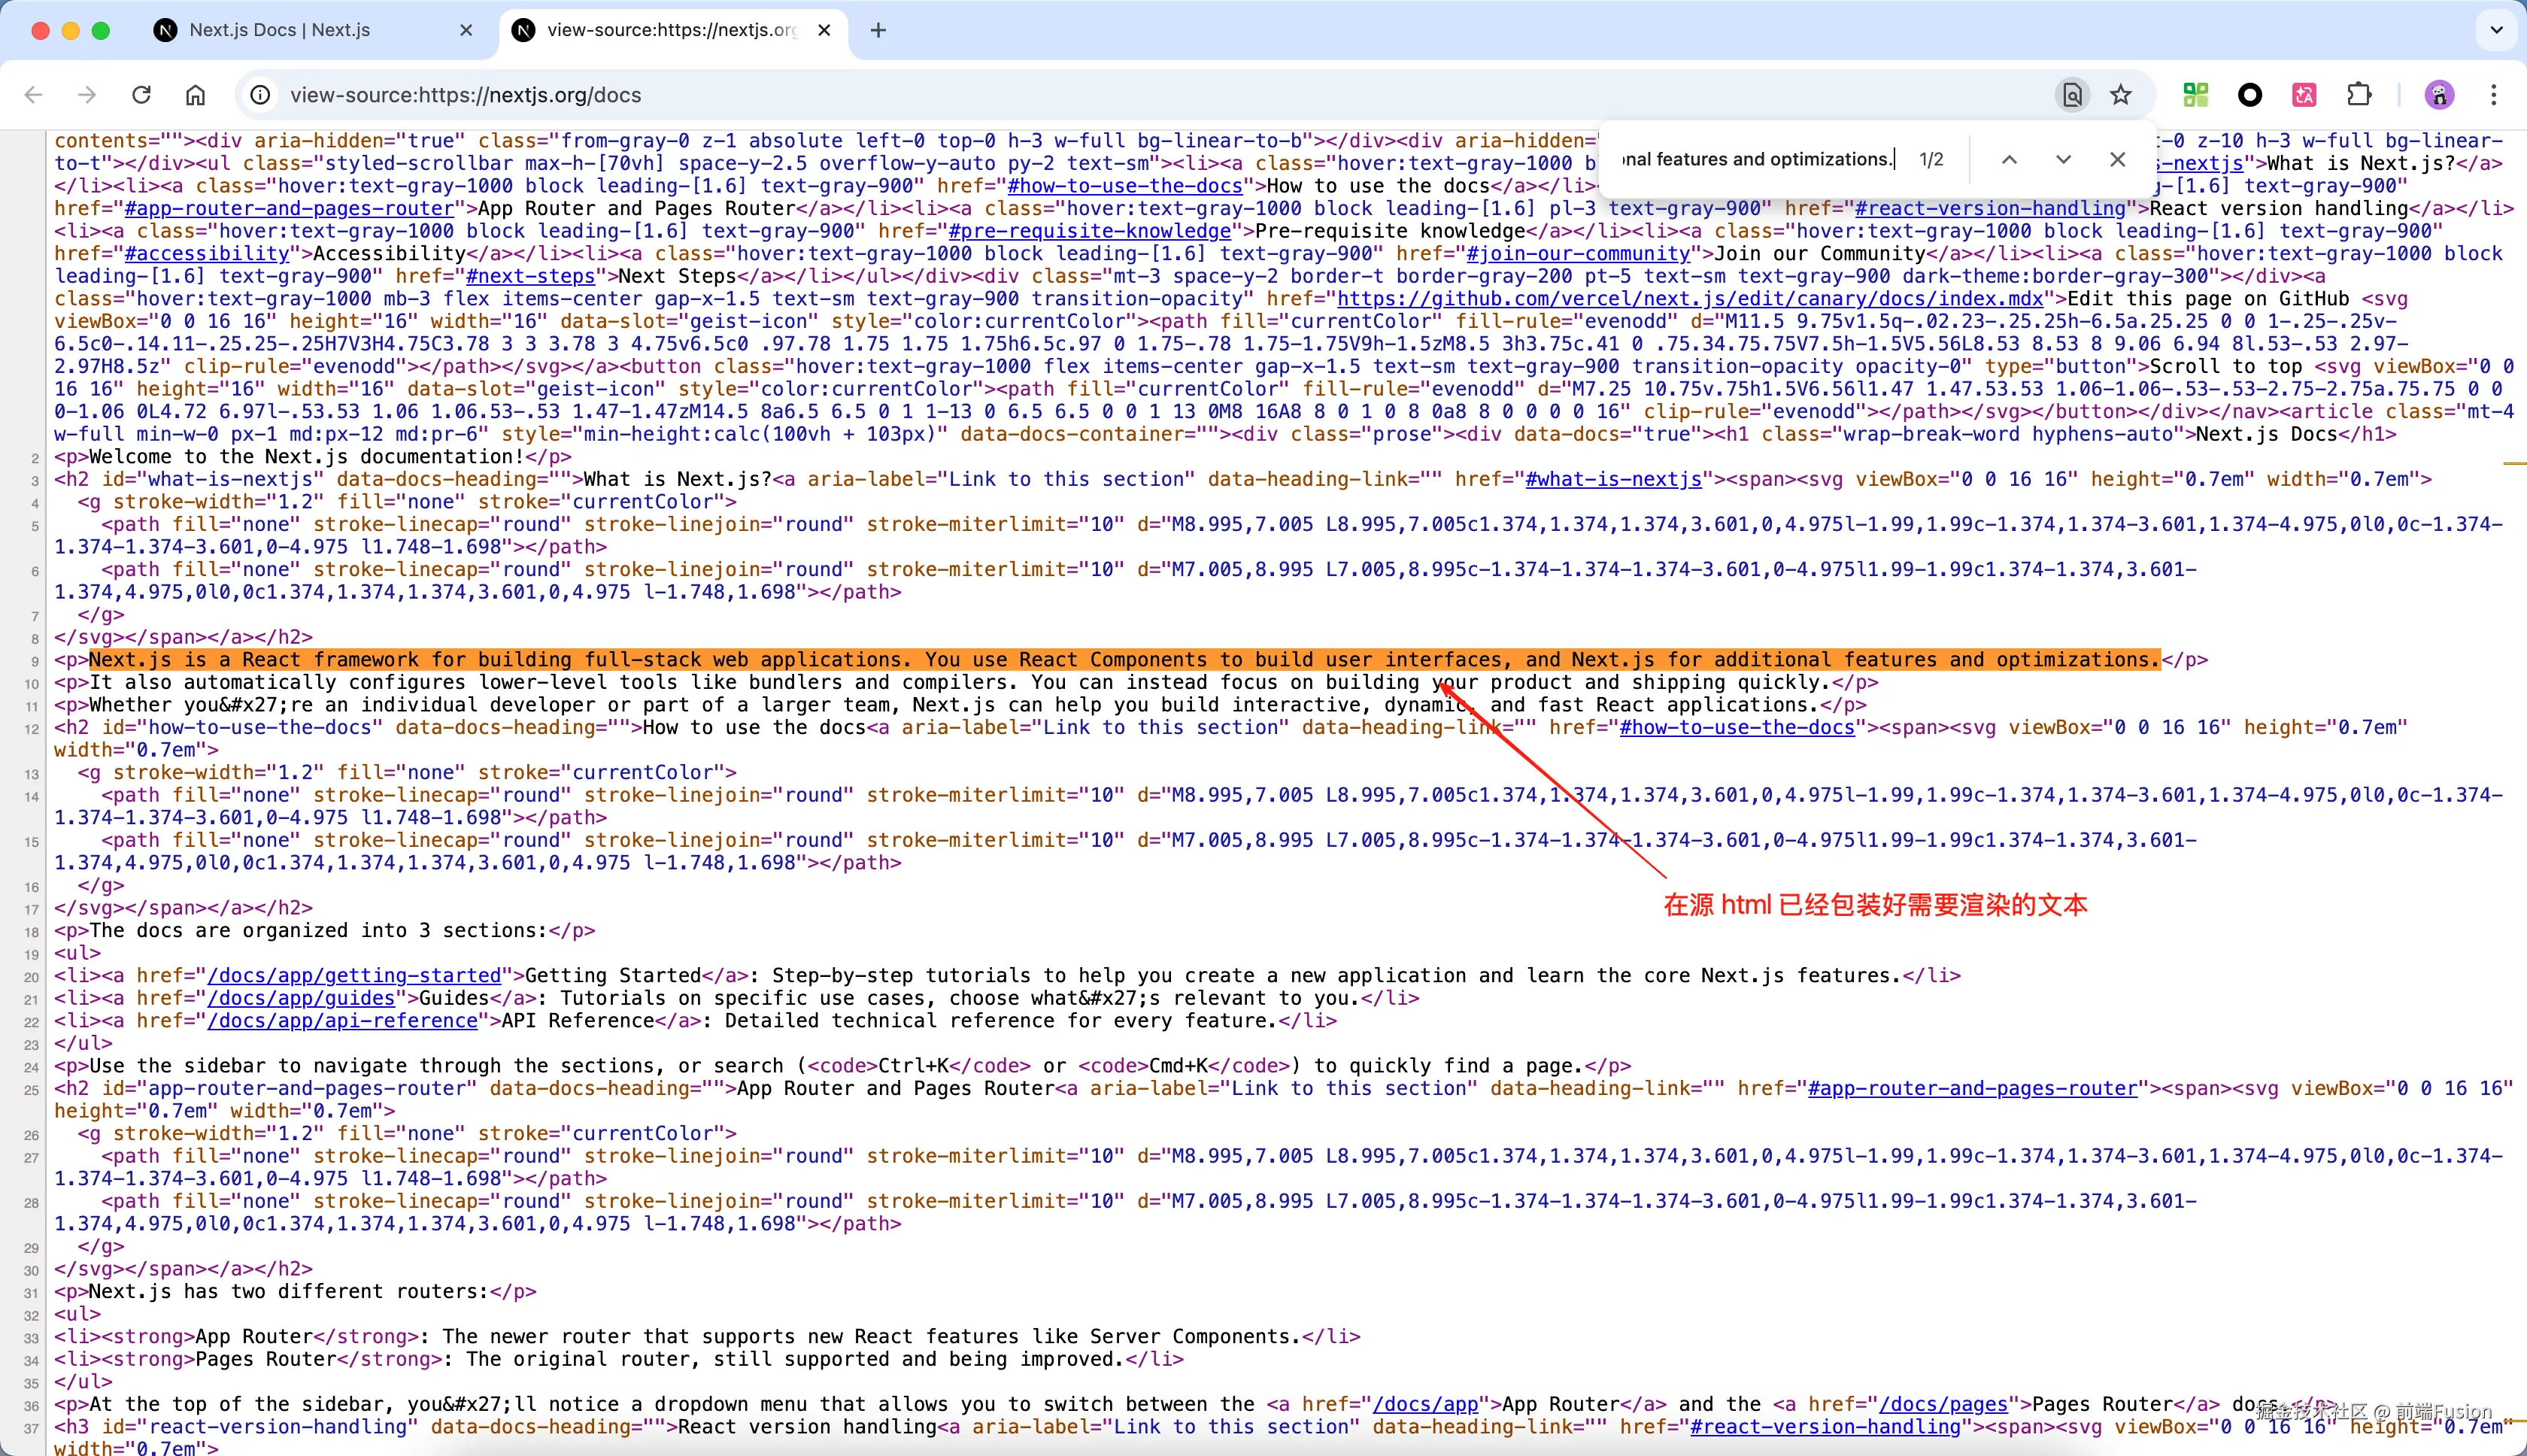Click the site info icon in address bar
This screenshot has width=2527, height=1456.
[260, 95]
